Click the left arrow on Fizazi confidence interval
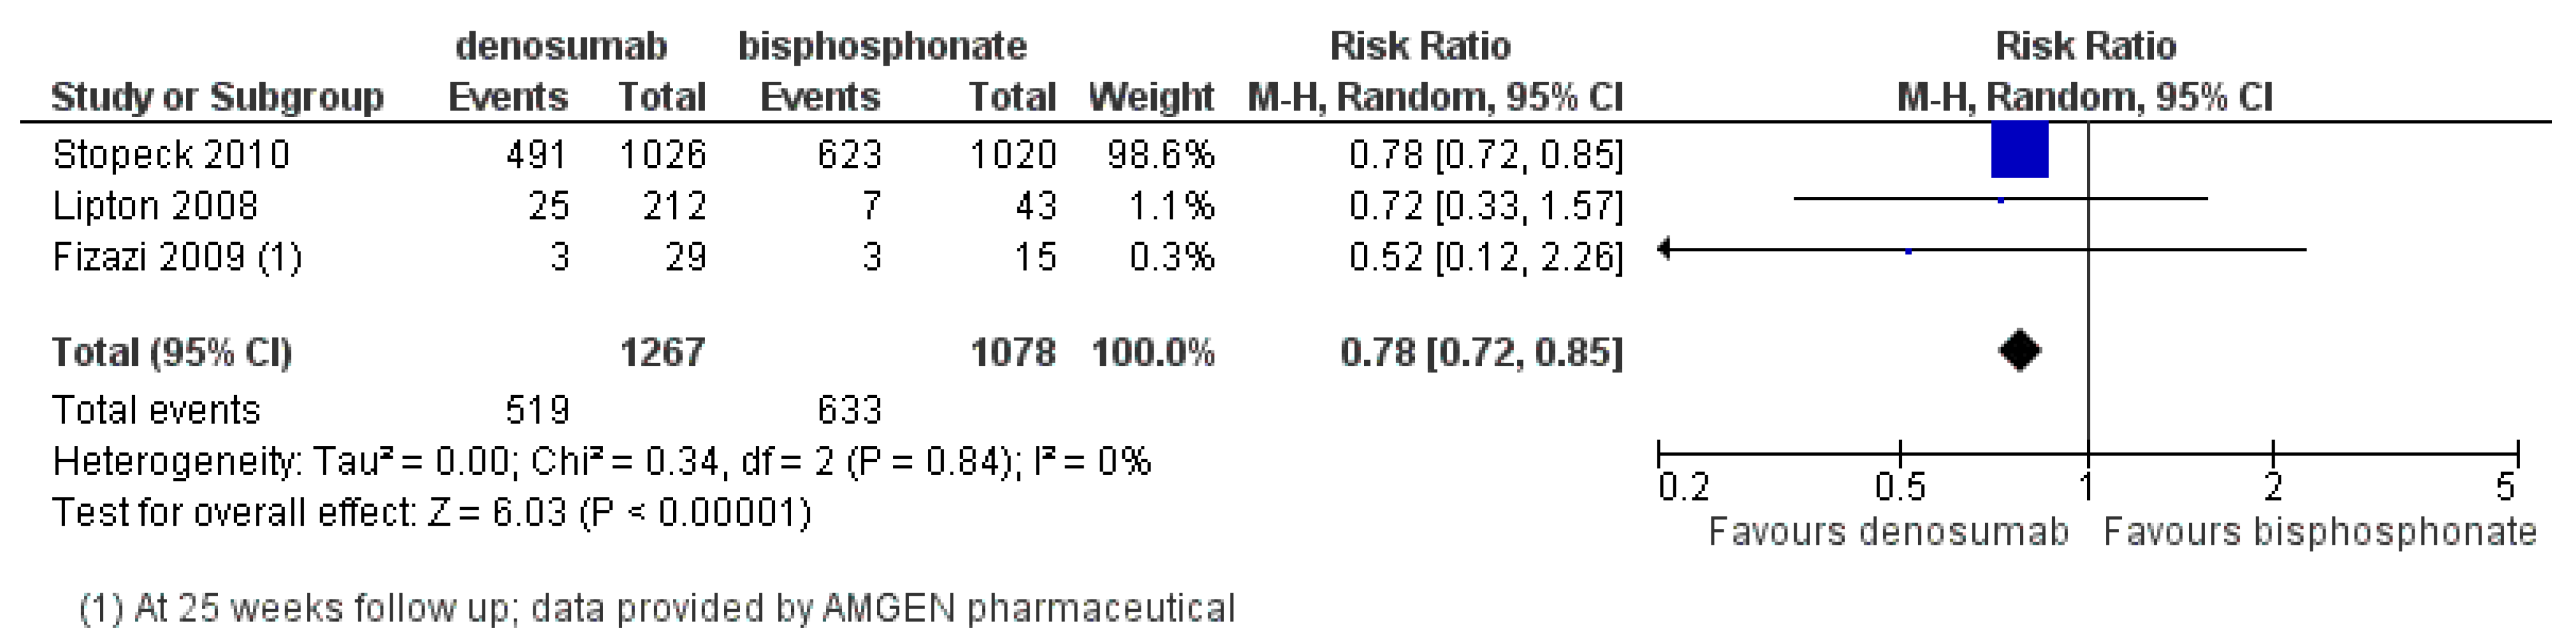This screenshot has width=2576, height=638. coord(1664,248)
